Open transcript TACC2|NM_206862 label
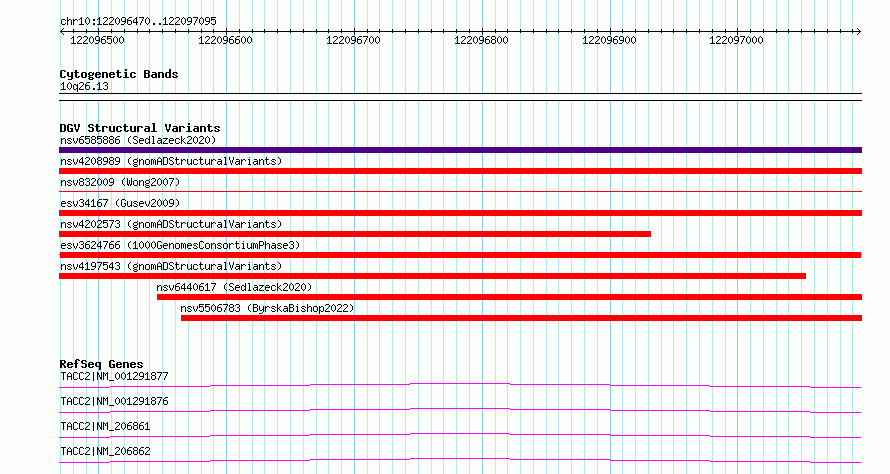This screenshot has height=474, width=890. [x=105, y=451]
